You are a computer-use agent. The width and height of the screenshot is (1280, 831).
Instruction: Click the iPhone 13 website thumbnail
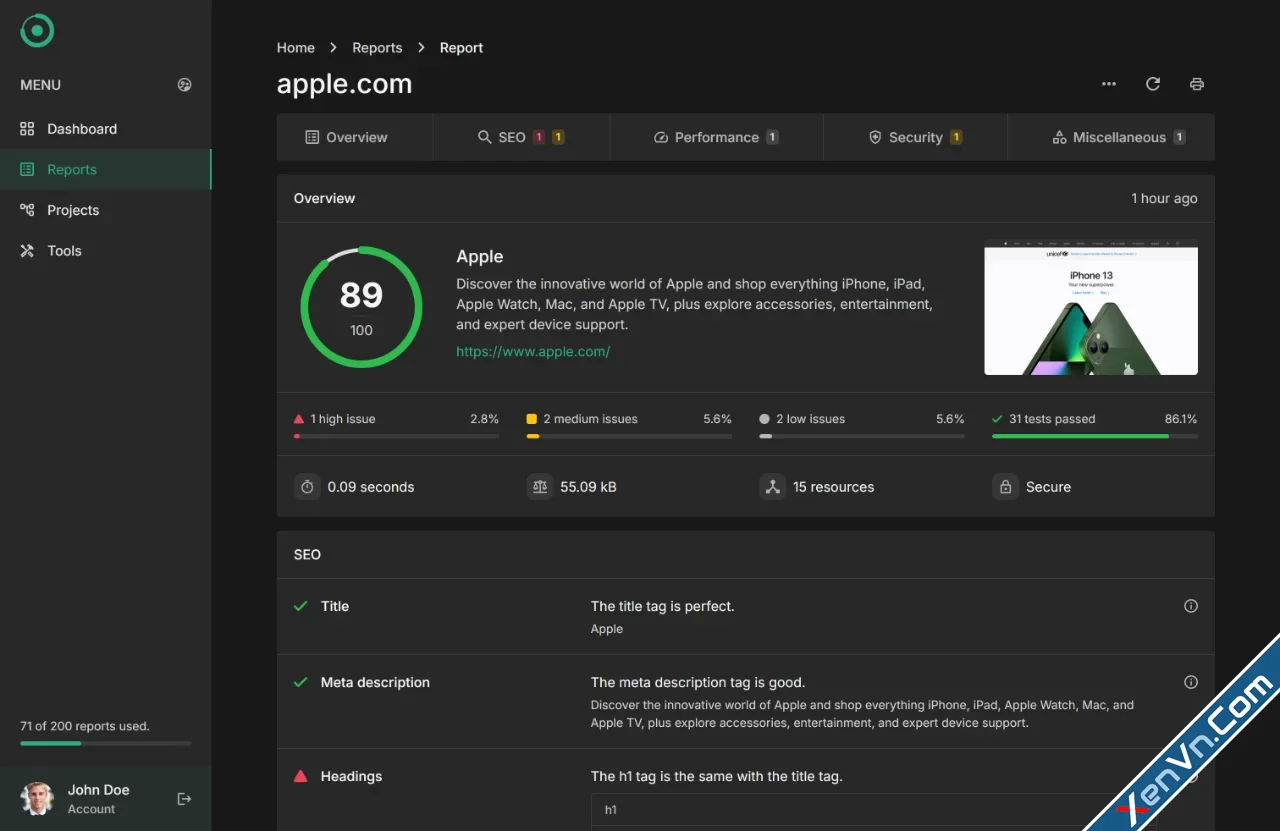click(x=1090, y=310)
